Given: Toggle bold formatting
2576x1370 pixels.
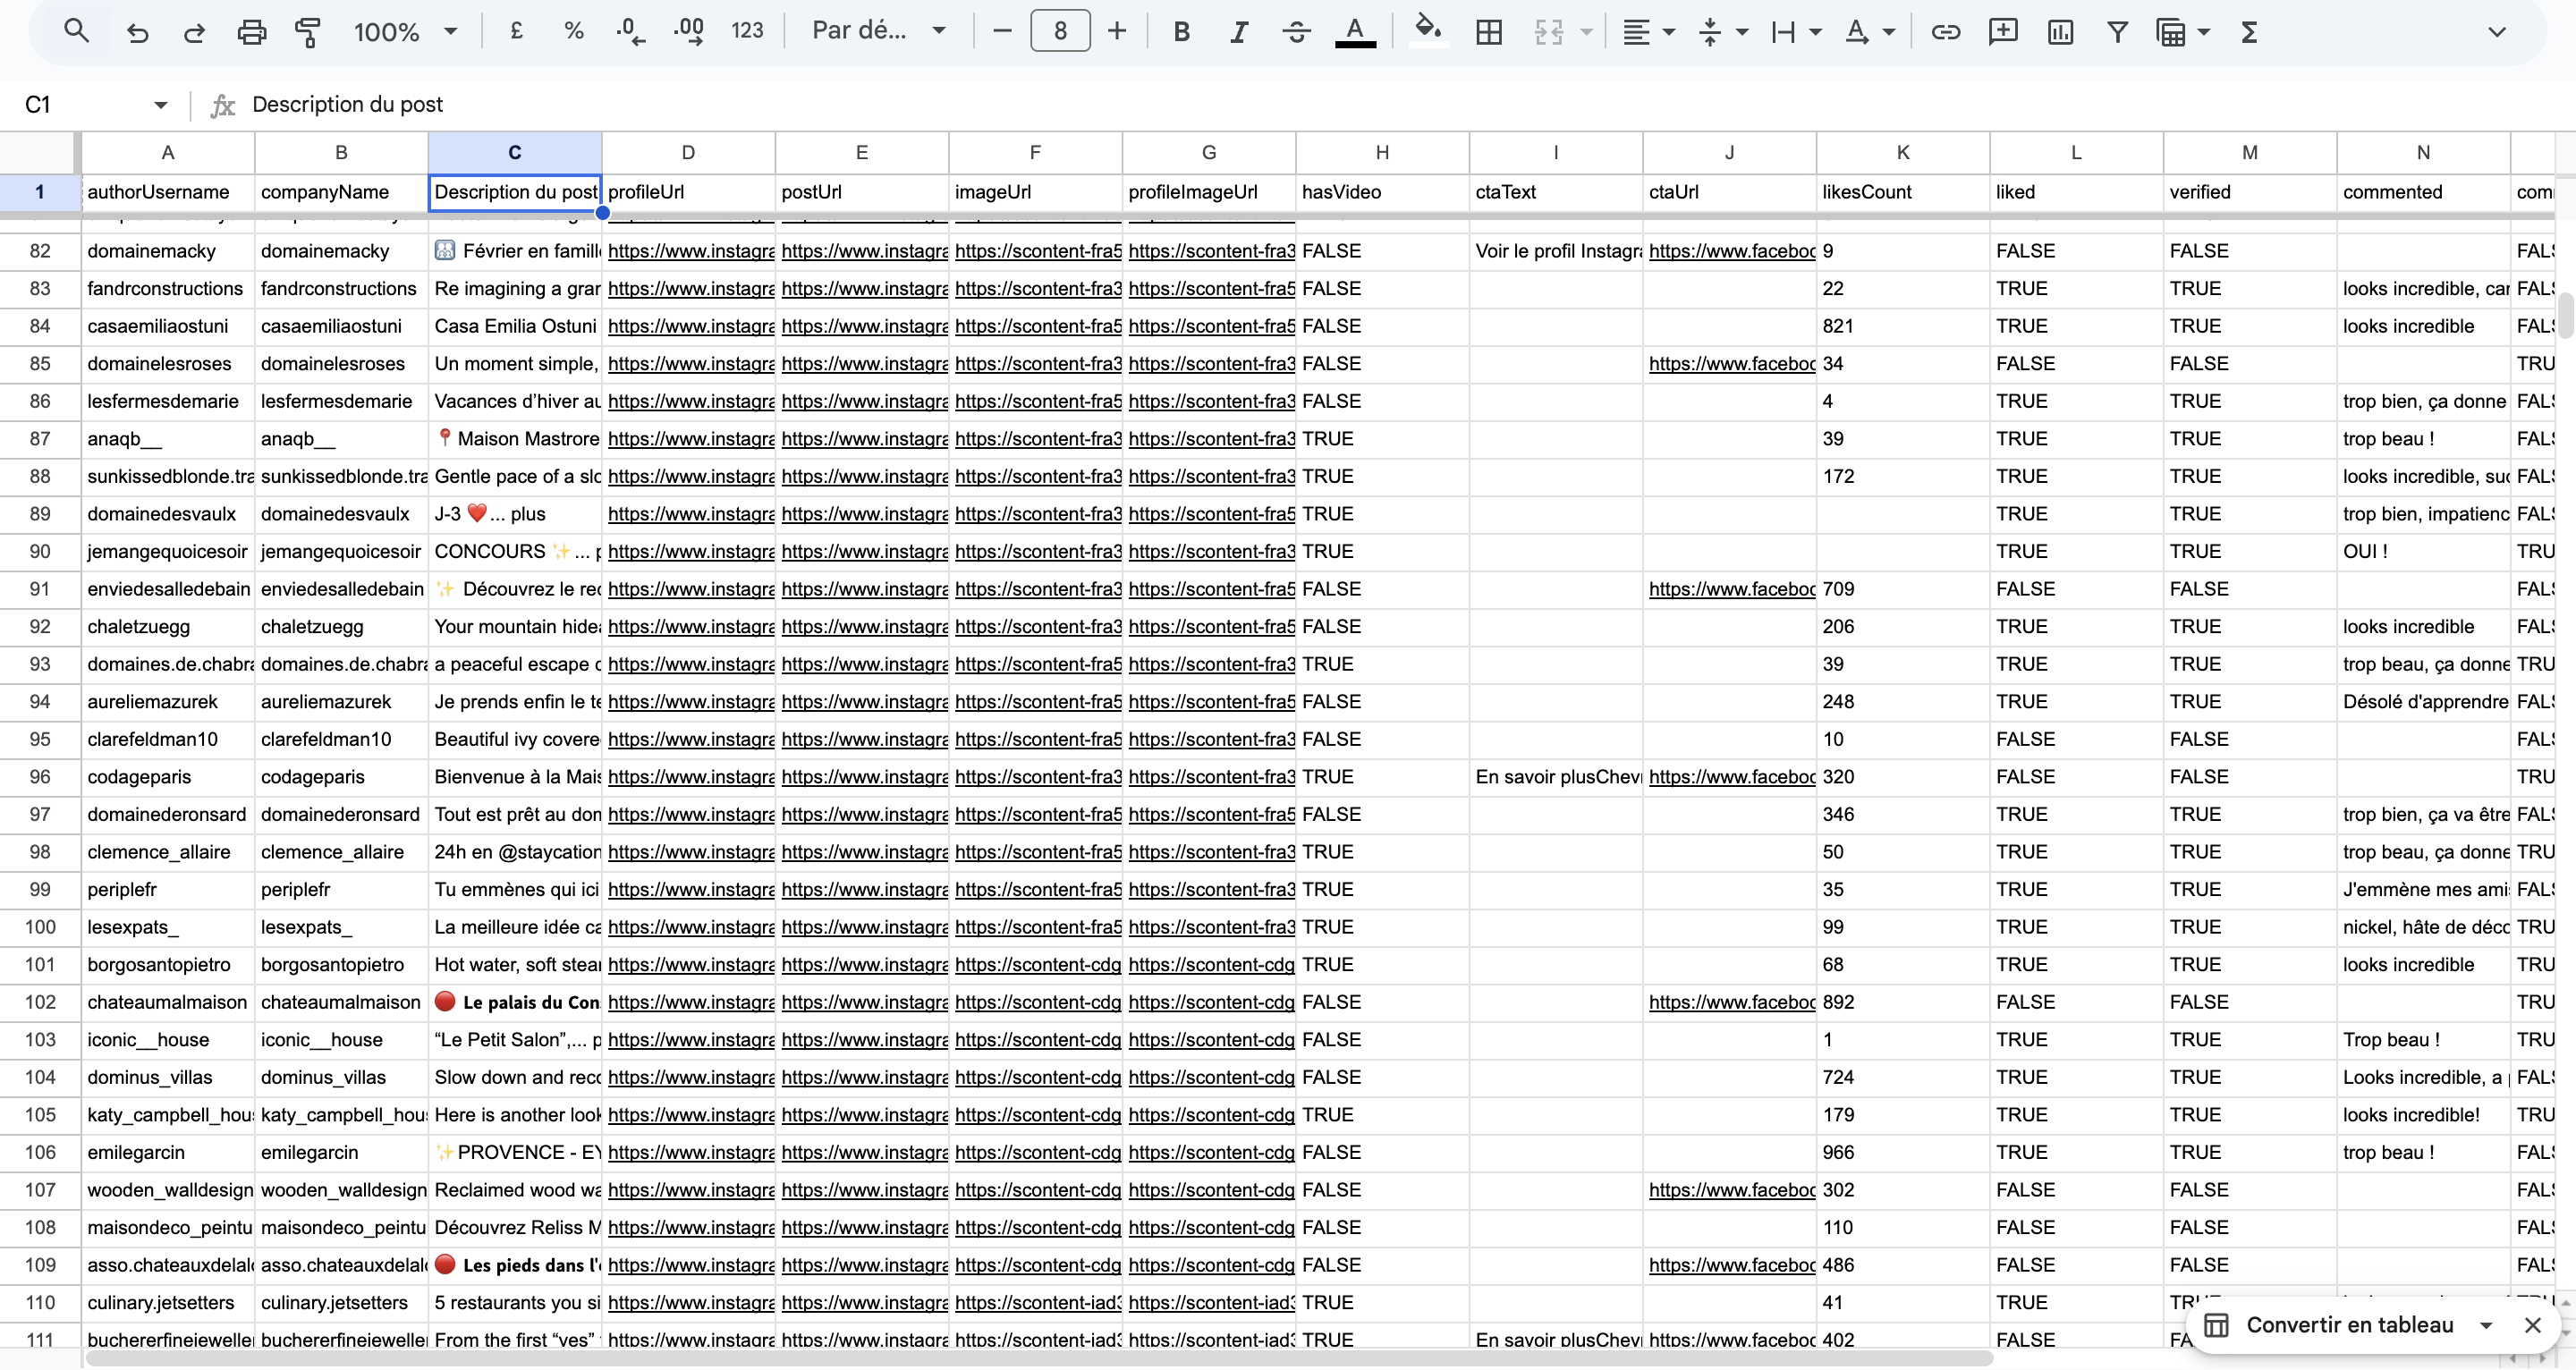Looking at the screenshot, I should [x=1181, y=32].
